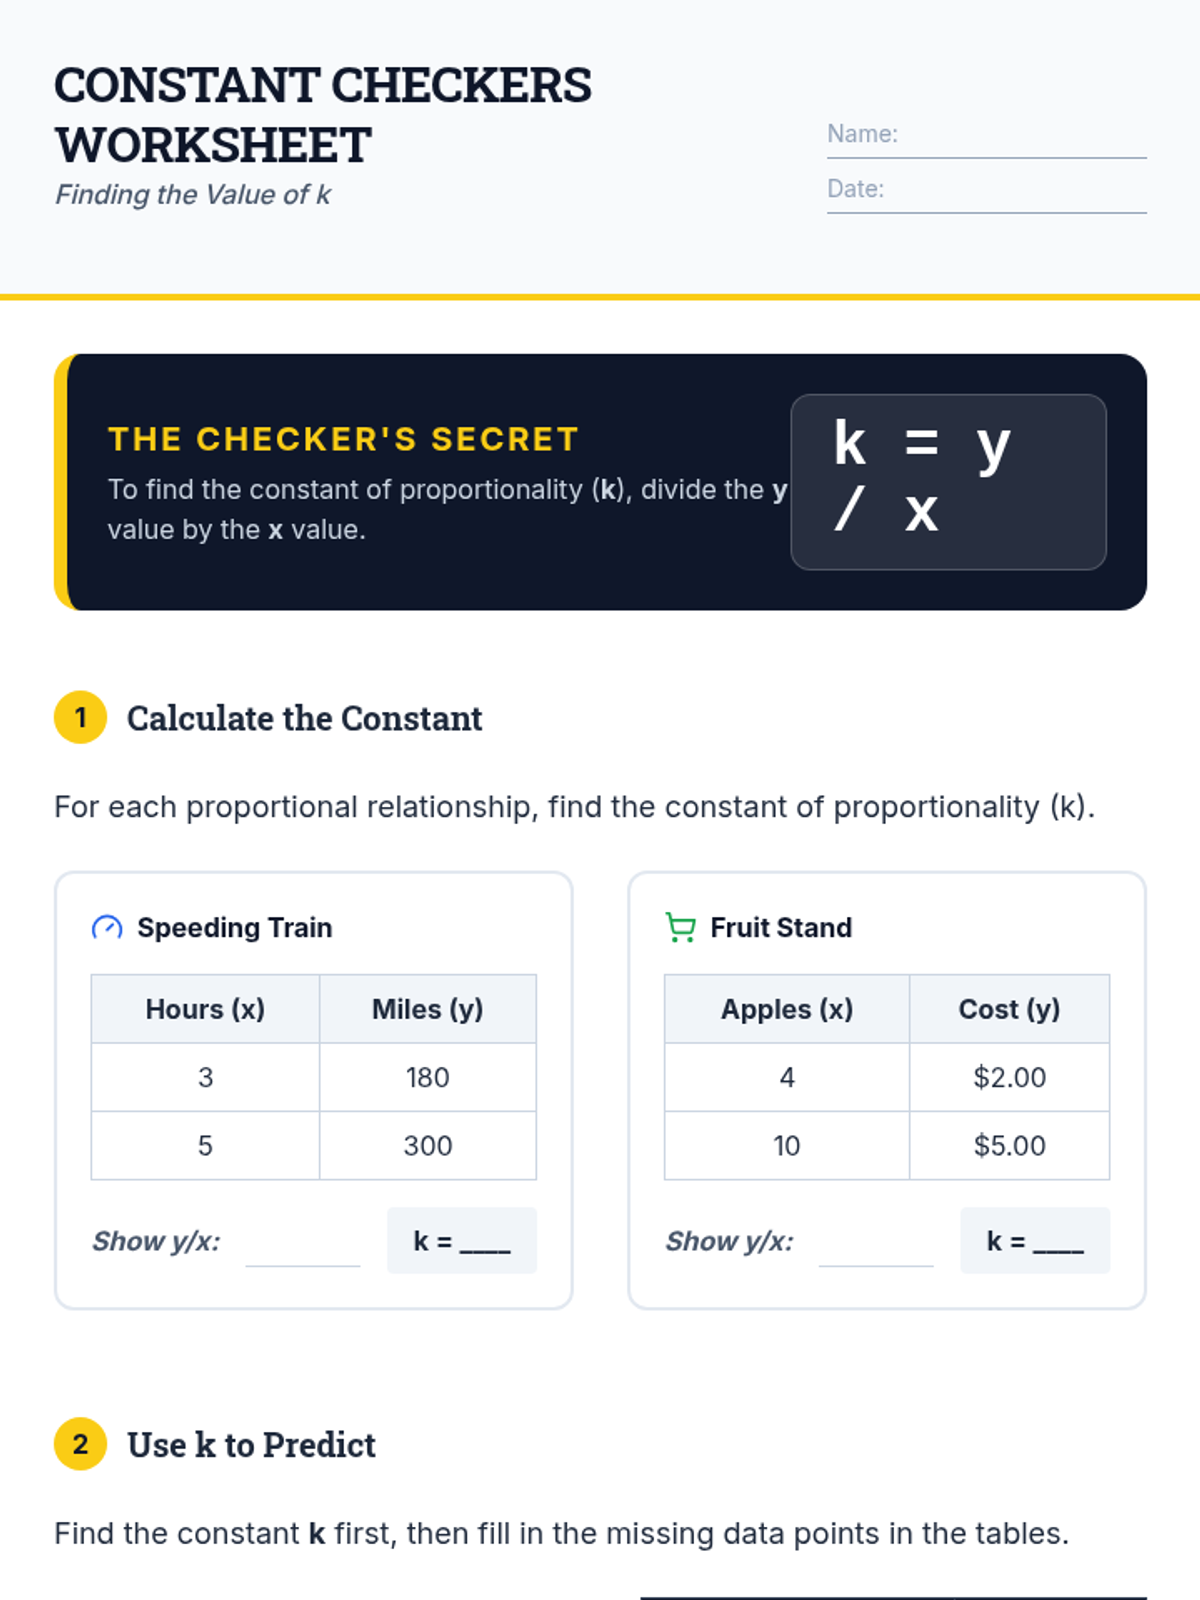Click the shopping cart icon beside Fruit Stand
The height and width of the screenshot is (1600, 1200).
coord(680,928)
